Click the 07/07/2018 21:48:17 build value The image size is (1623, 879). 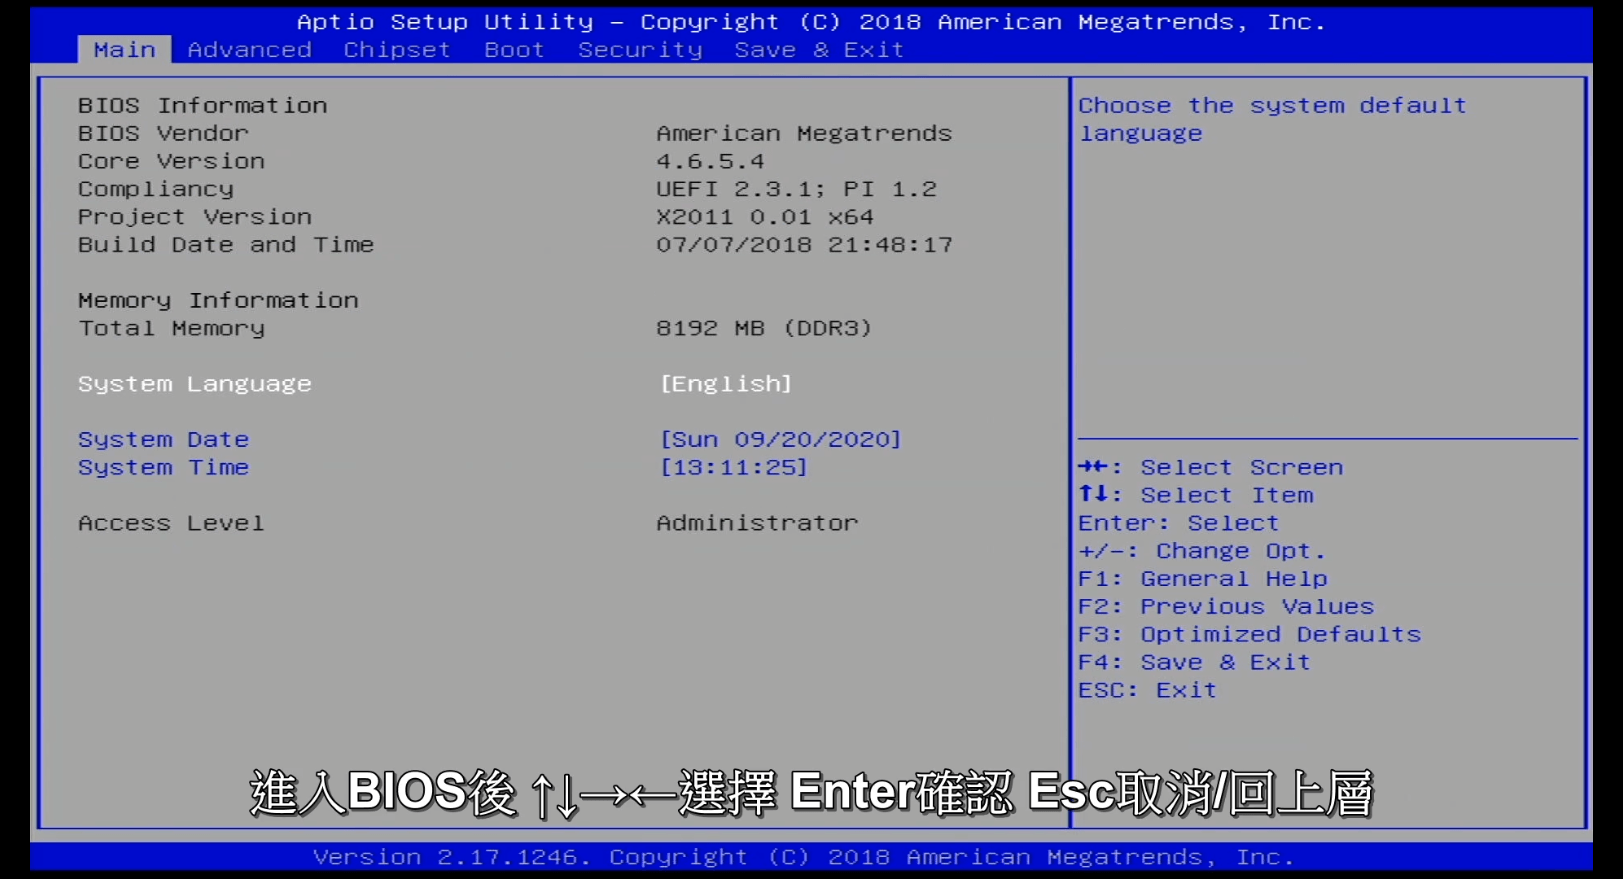coord(805,245)
